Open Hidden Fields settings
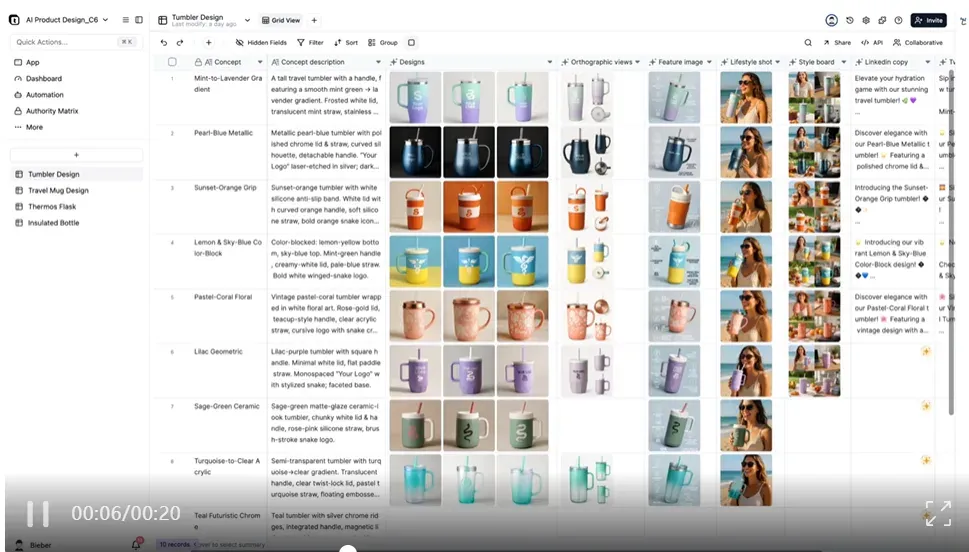The width and height of the screenshot is (969, 552). pos(261,43)
